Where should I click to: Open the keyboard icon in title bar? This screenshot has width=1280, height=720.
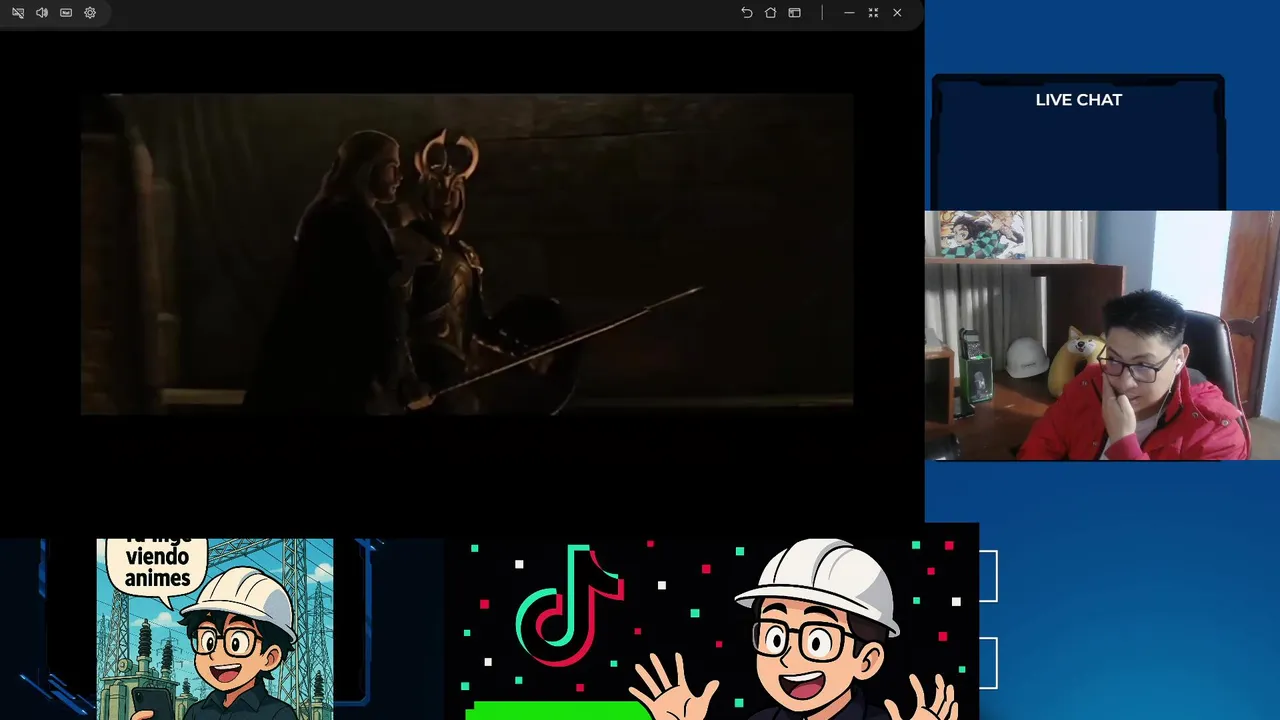(x=66, y=13)
